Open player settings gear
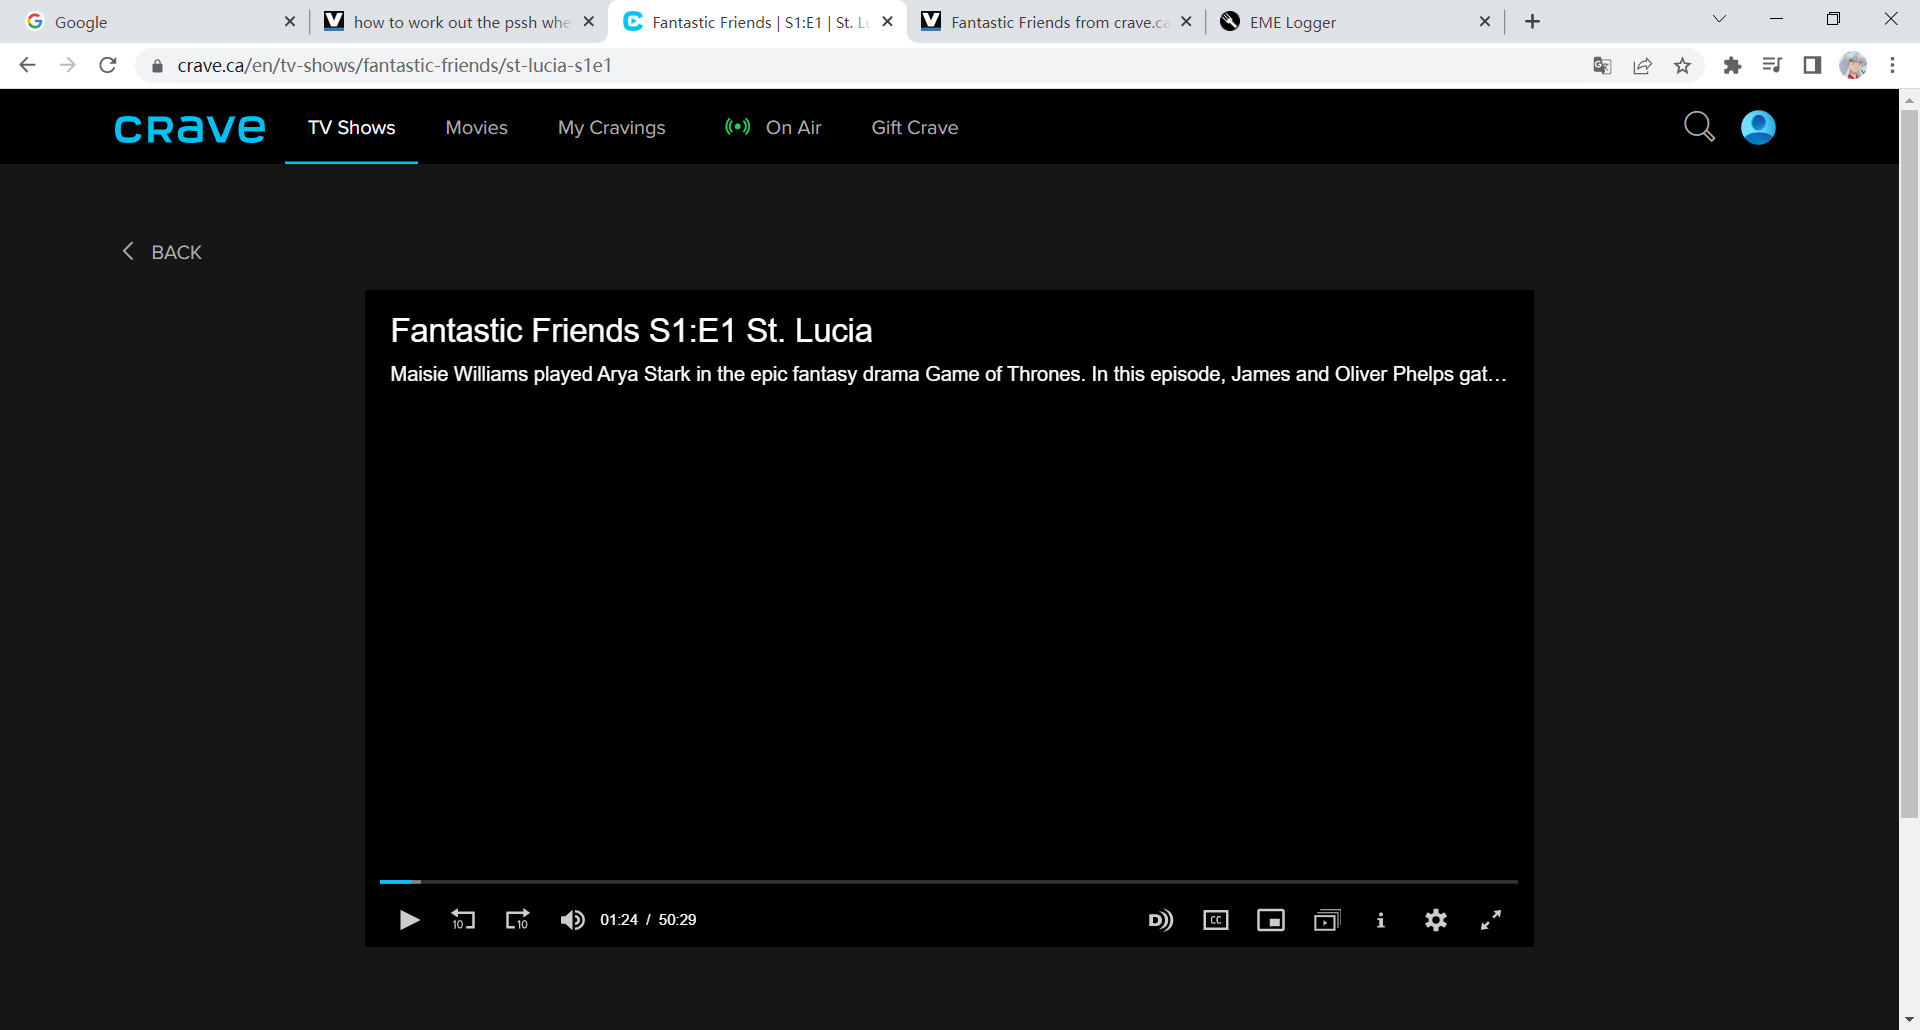 1436,920
